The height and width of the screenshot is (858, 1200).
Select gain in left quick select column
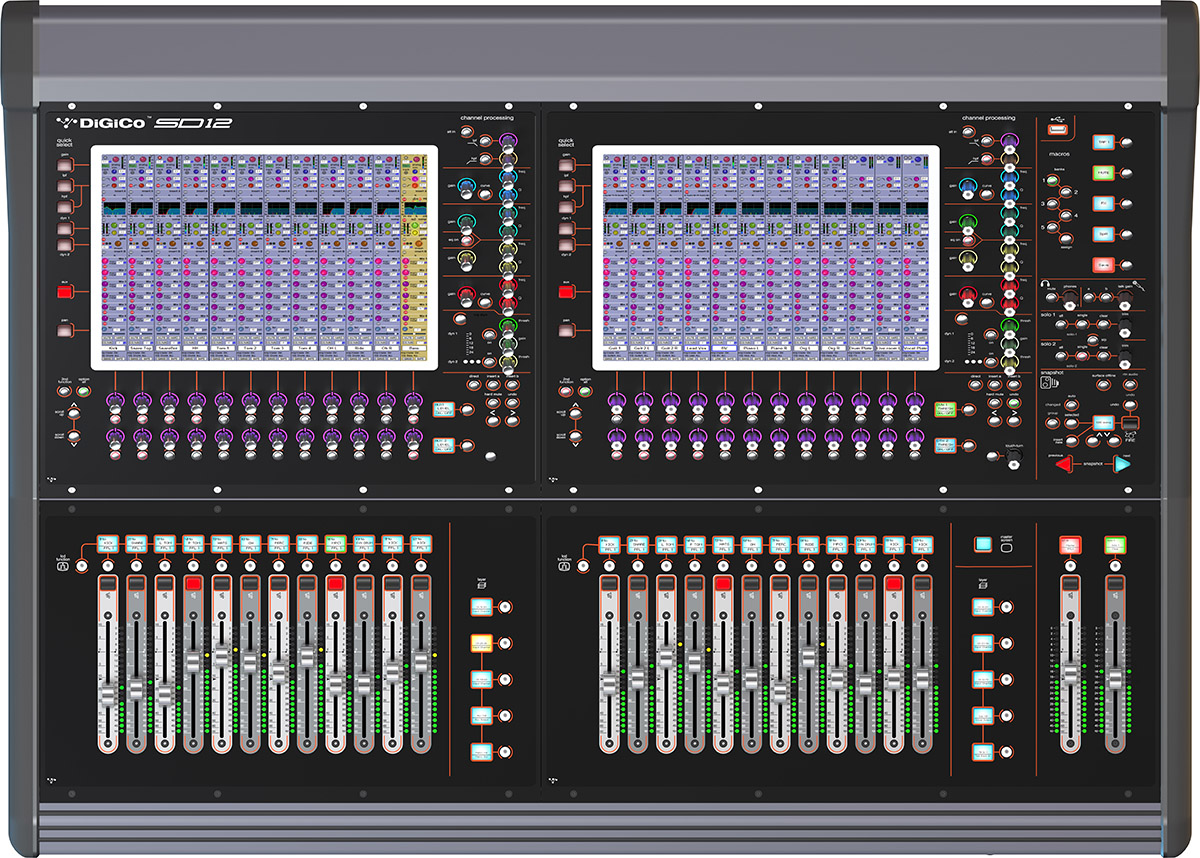pyautogui.click(x=64, y=166)
